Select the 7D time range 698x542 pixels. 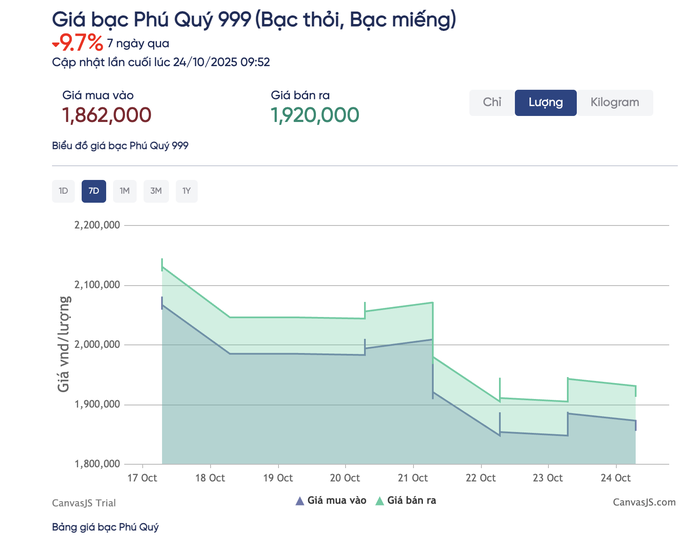pyautogui.click(x=94, y=190)
